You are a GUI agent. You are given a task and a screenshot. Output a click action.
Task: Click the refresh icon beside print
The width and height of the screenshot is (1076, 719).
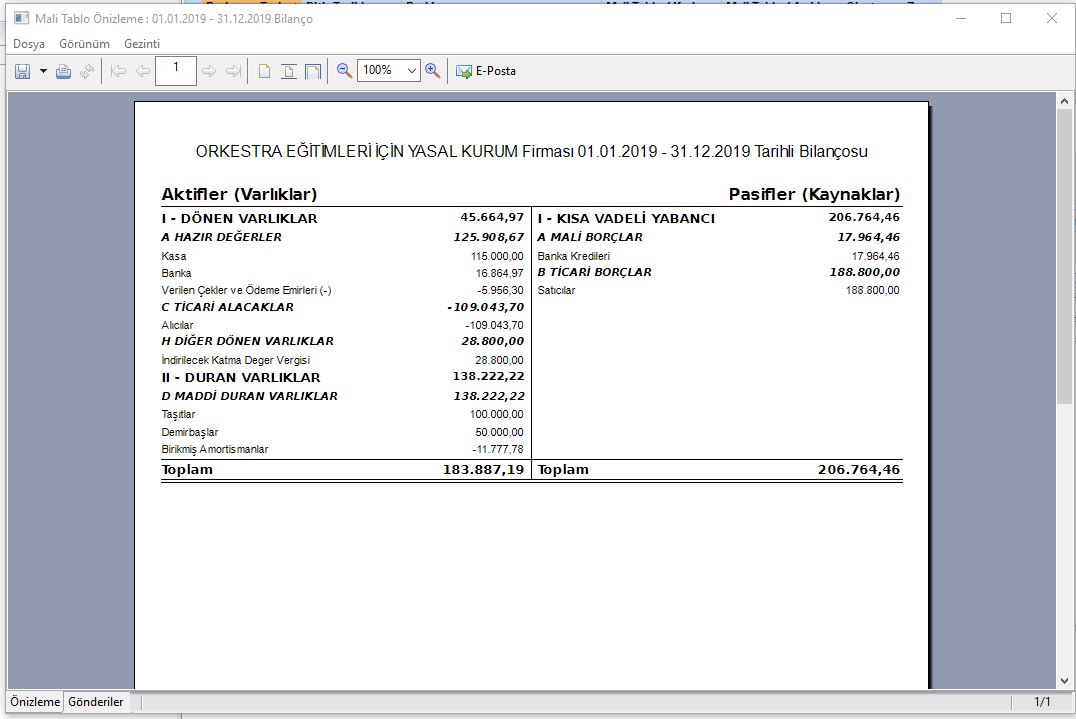pos(87,71)
